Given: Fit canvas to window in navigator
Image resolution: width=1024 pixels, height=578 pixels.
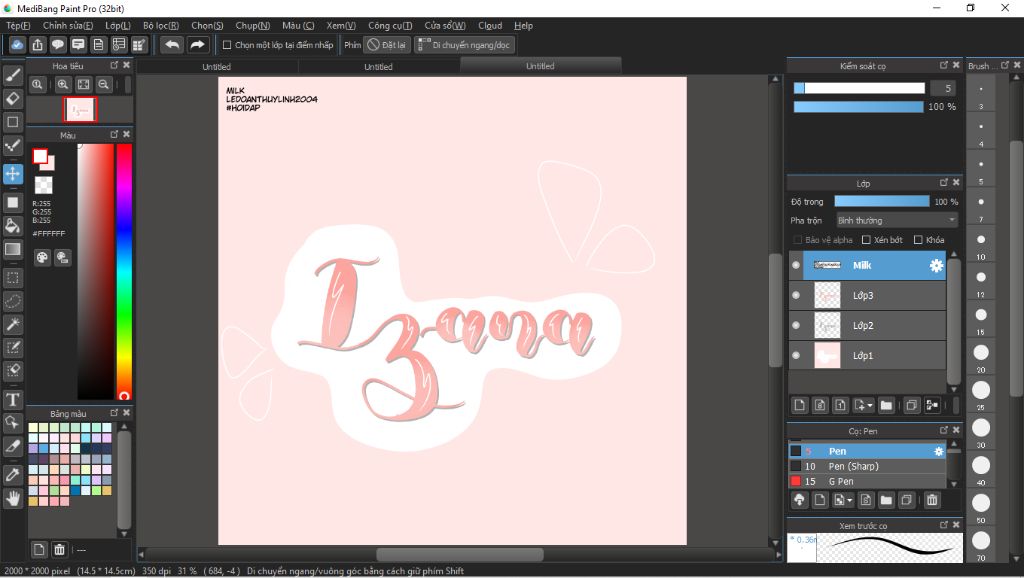Looking at the screenshot, I should pyautogui.click(x=83, y=84).
